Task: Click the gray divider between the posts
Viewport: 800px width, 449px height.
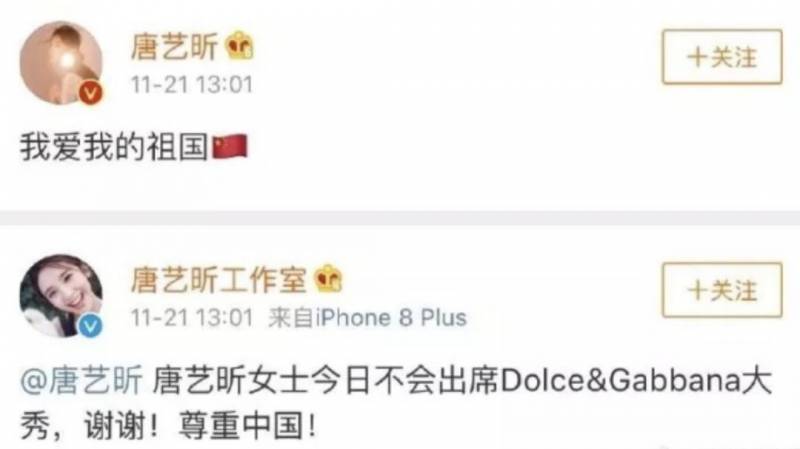Action: (400, 218)
